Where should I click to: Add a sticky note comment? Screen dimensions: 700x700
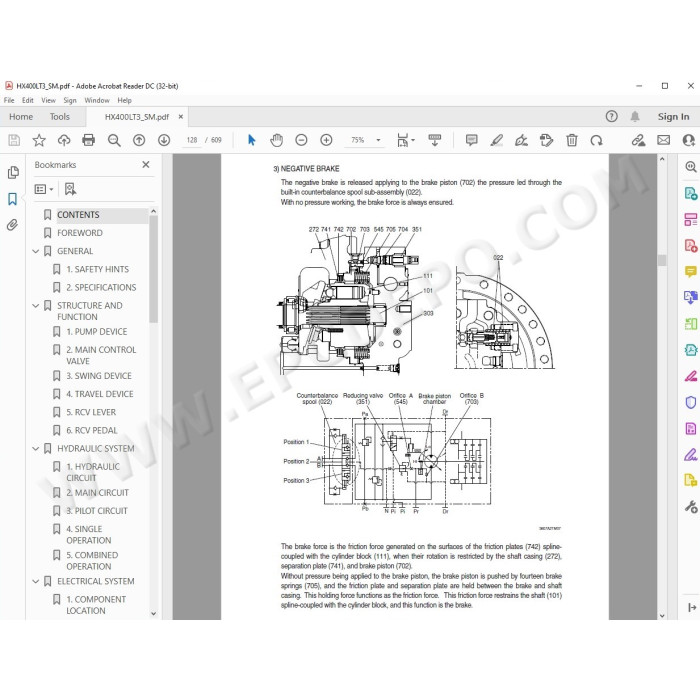[x=471, y=140]
